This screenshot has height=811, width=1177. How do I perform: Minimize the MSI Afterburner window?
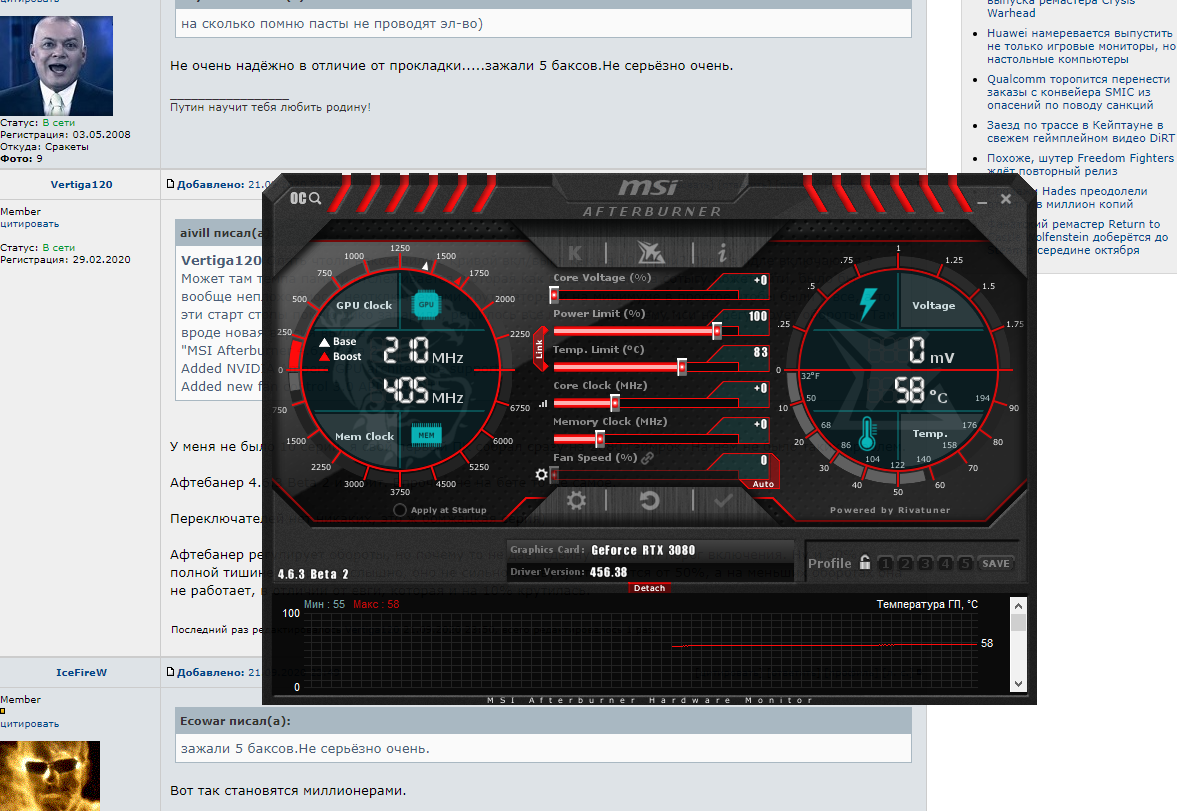(982, 200)
